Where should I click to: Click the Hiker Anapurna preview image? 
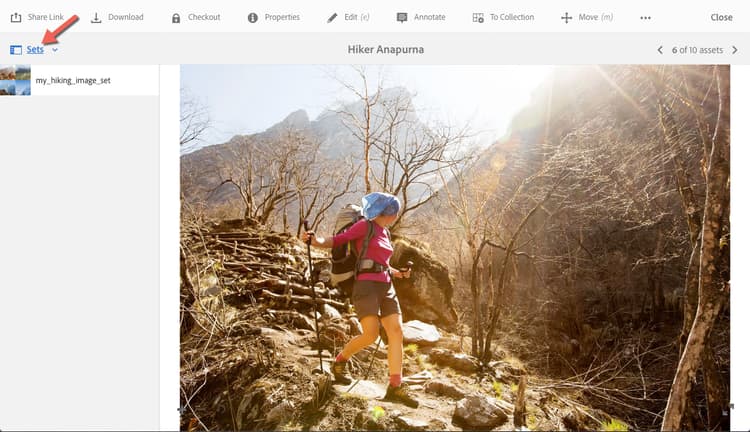pyautogui.click(x=455, y=248)
